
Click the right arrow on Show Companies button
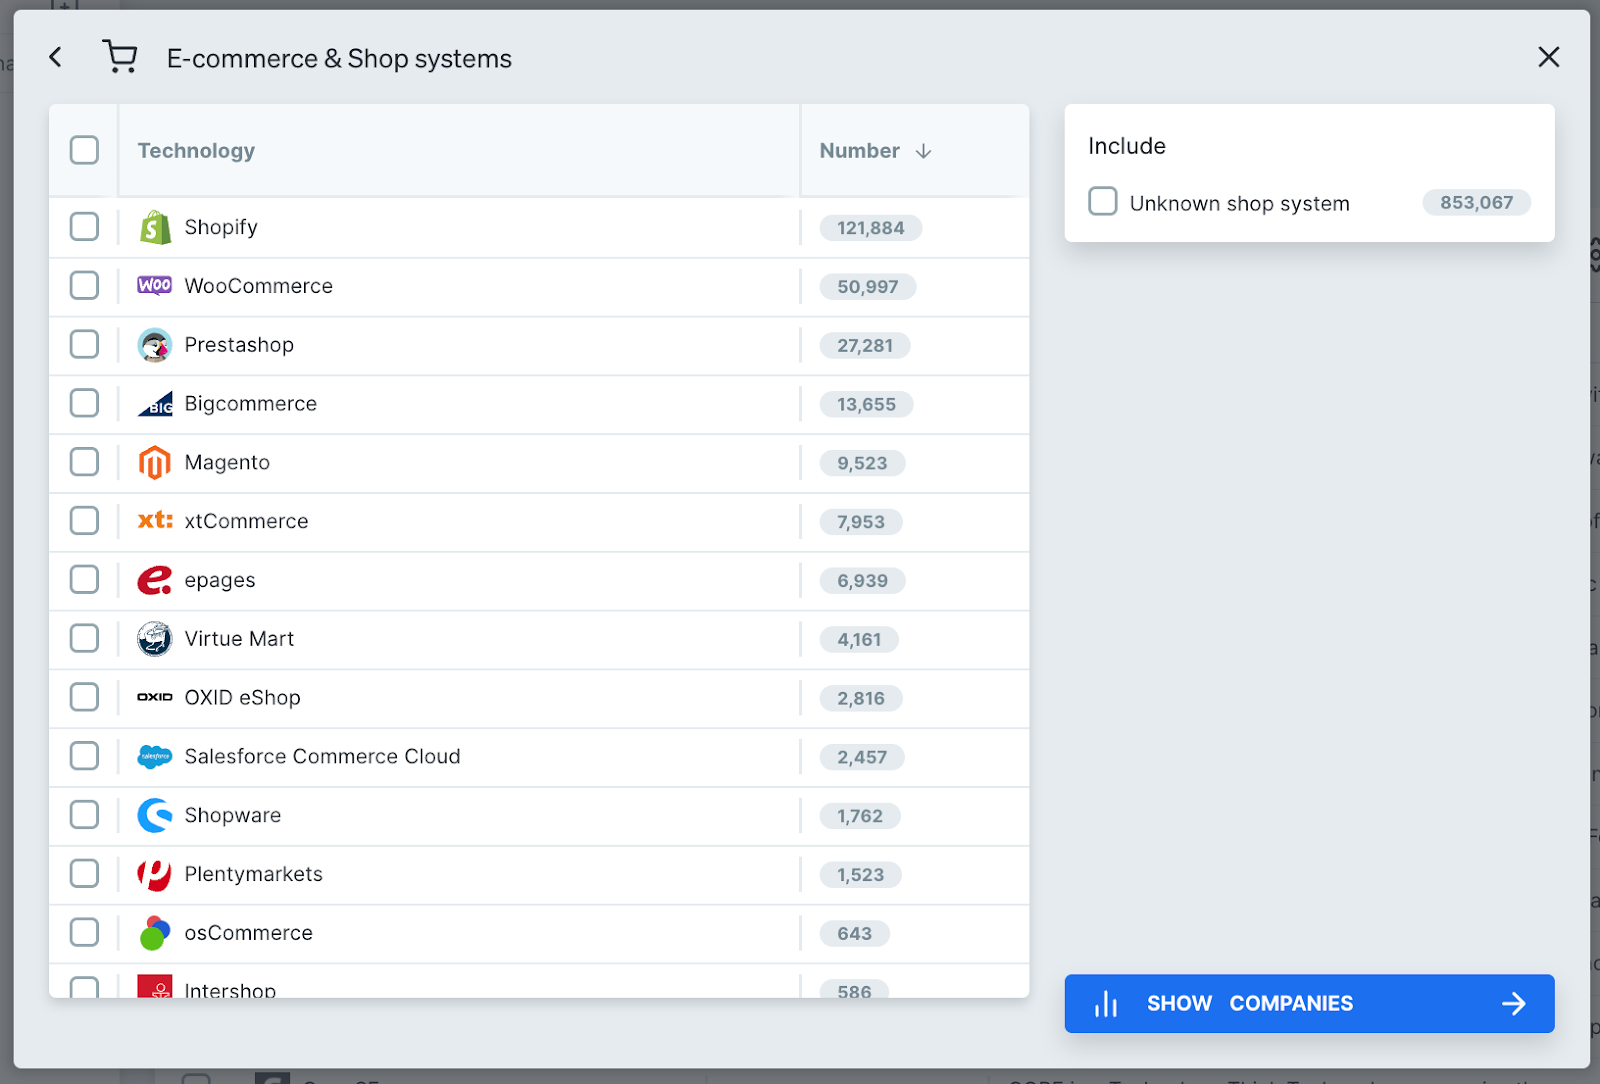click(1514, 1003)
